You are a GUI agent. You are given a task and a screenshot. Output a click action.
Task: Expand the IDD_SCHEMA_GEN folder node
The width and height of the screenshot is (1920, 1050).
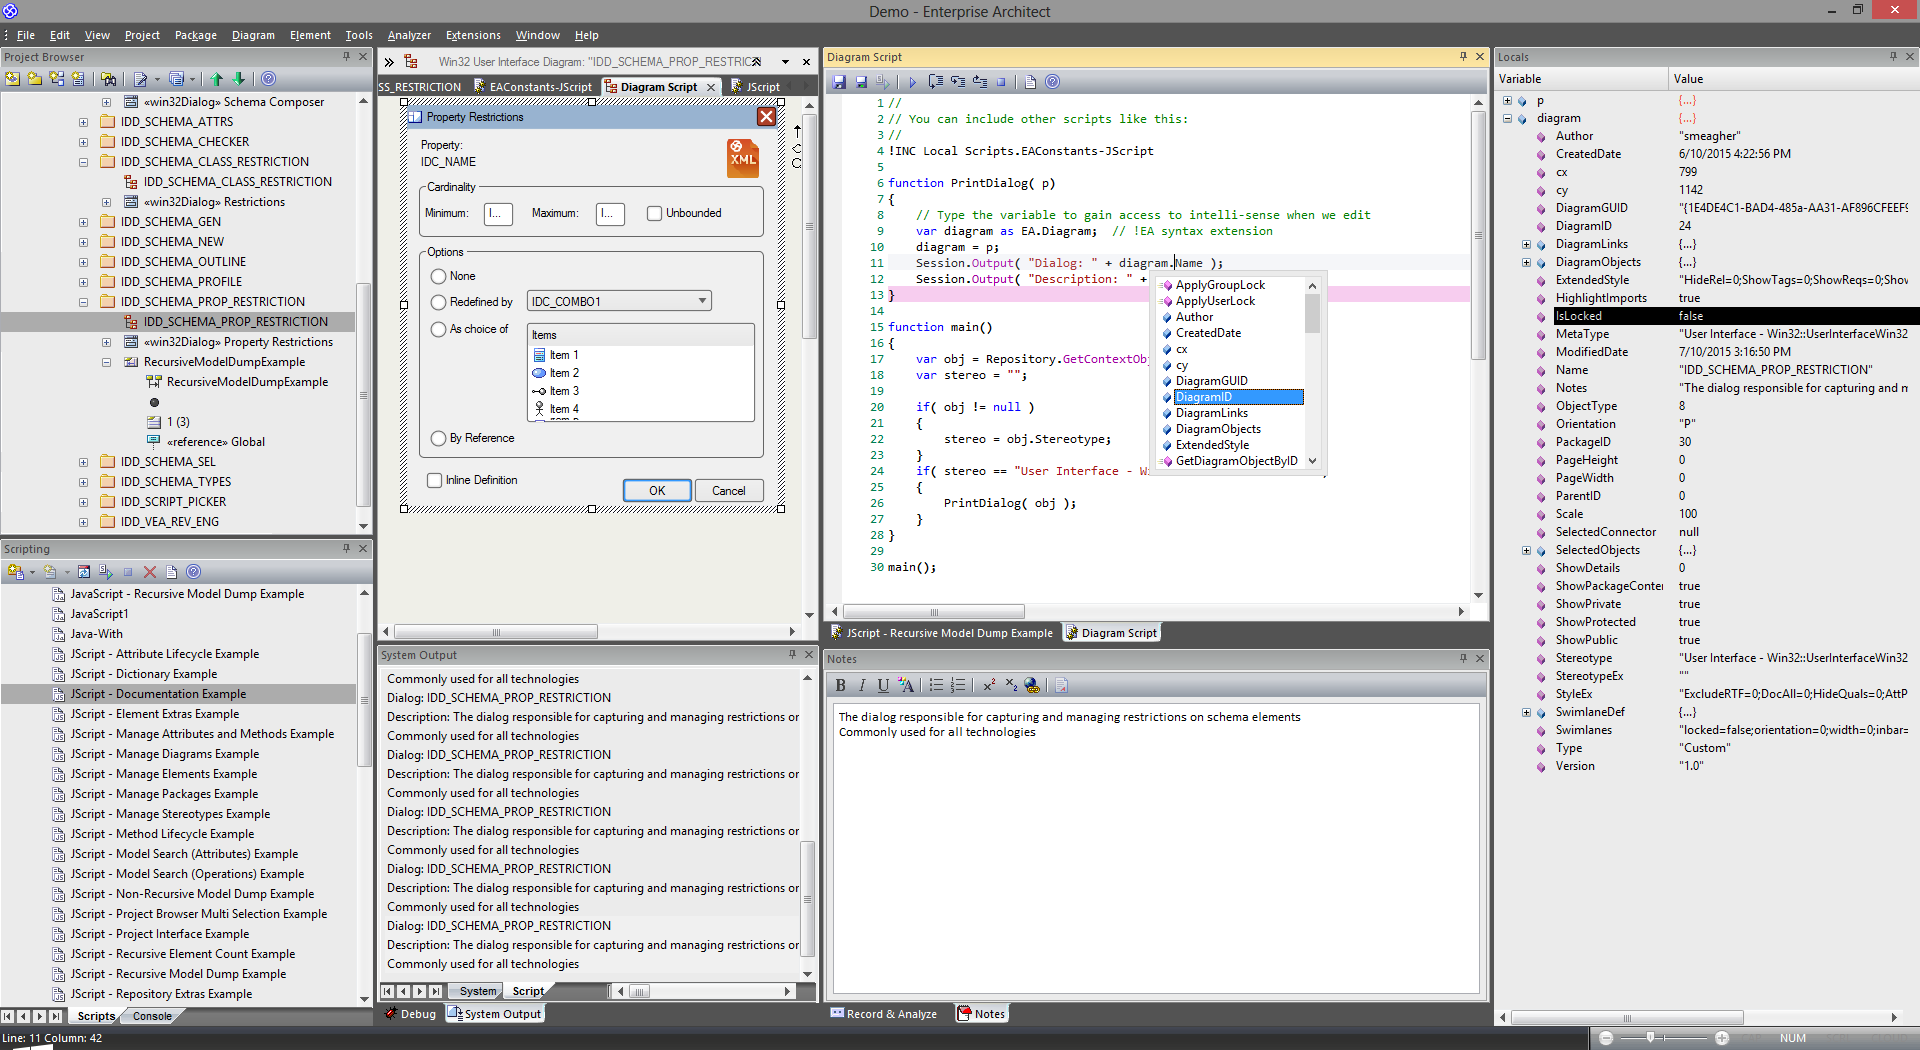(83, 222)
